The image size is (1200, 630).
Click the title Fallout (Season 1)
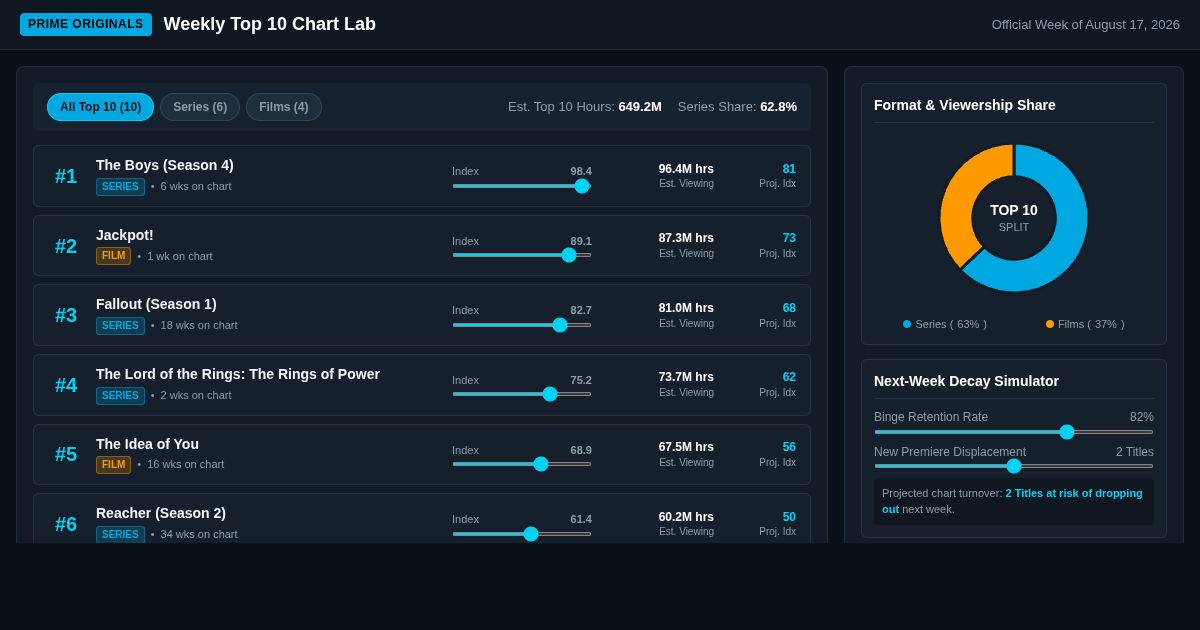click(156, 304)
